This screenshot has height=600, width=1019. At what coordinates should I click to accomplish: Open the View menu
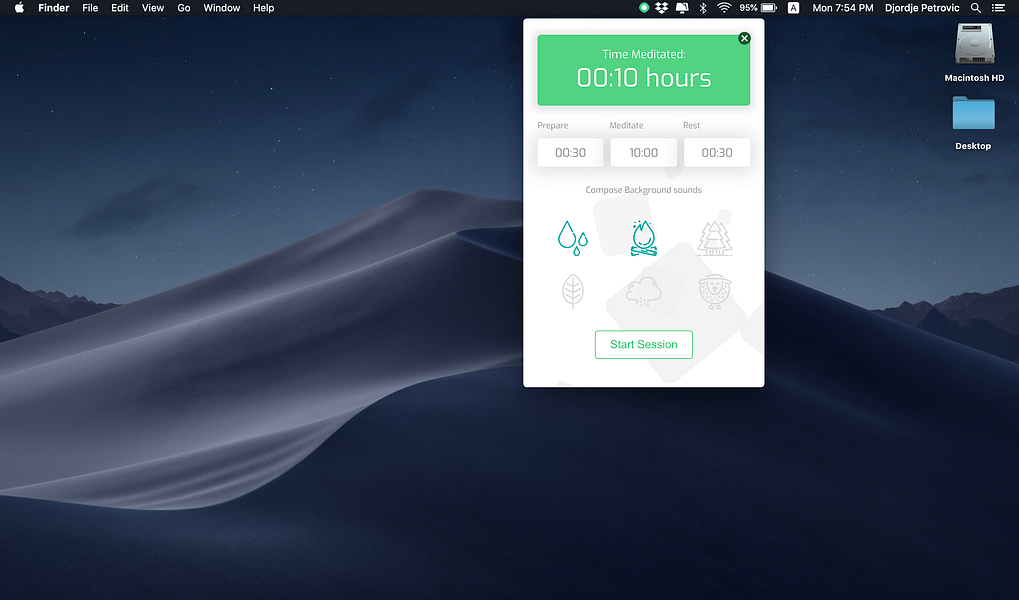coord(153,8)
